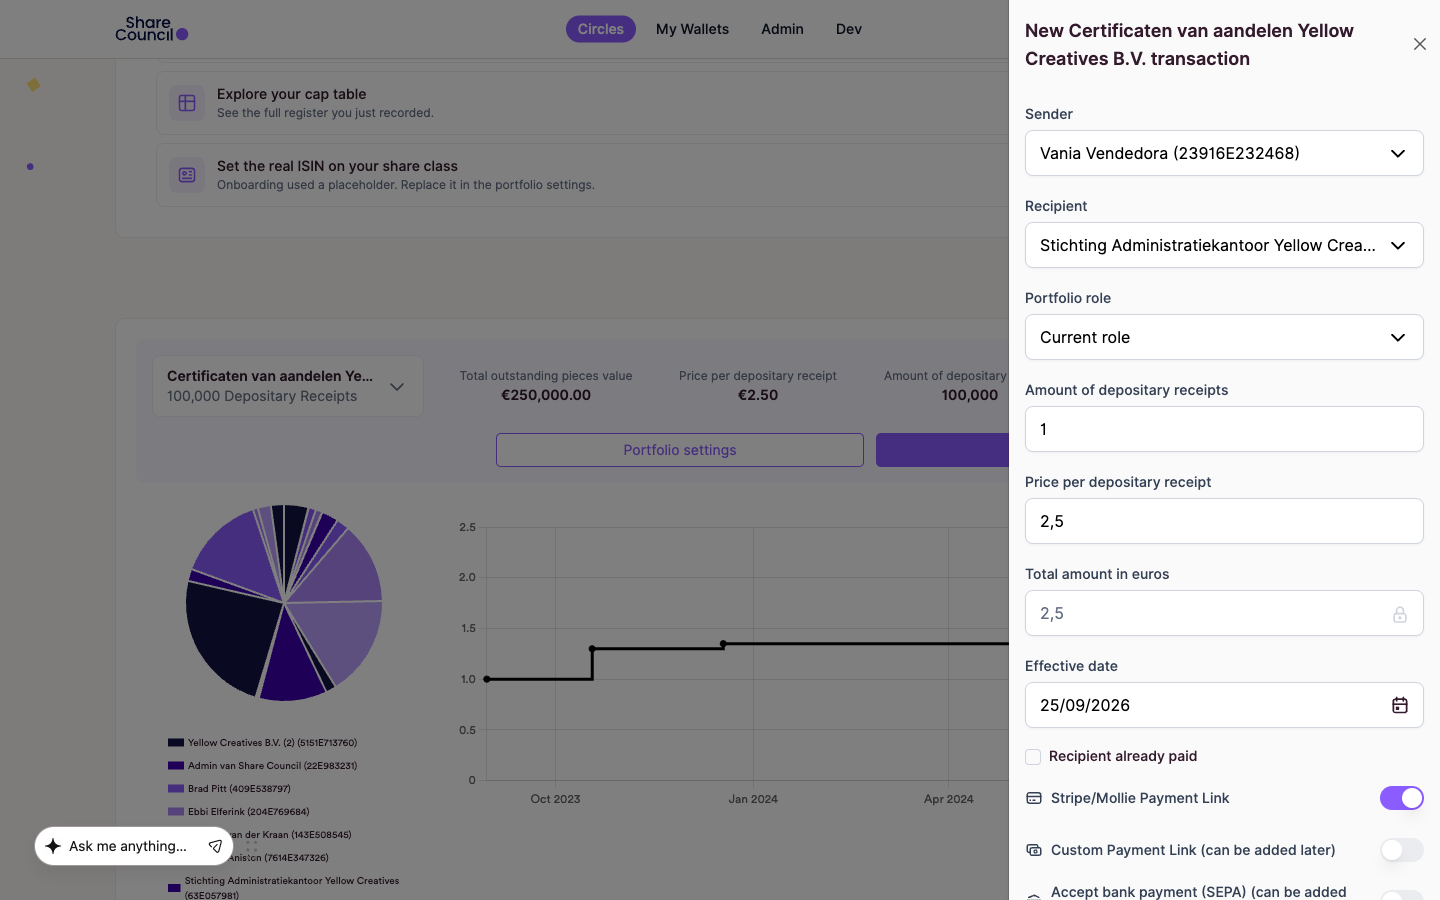Open the Explore your cap table card
Screen dimensions: 1440x900
(x=582, y=103)
